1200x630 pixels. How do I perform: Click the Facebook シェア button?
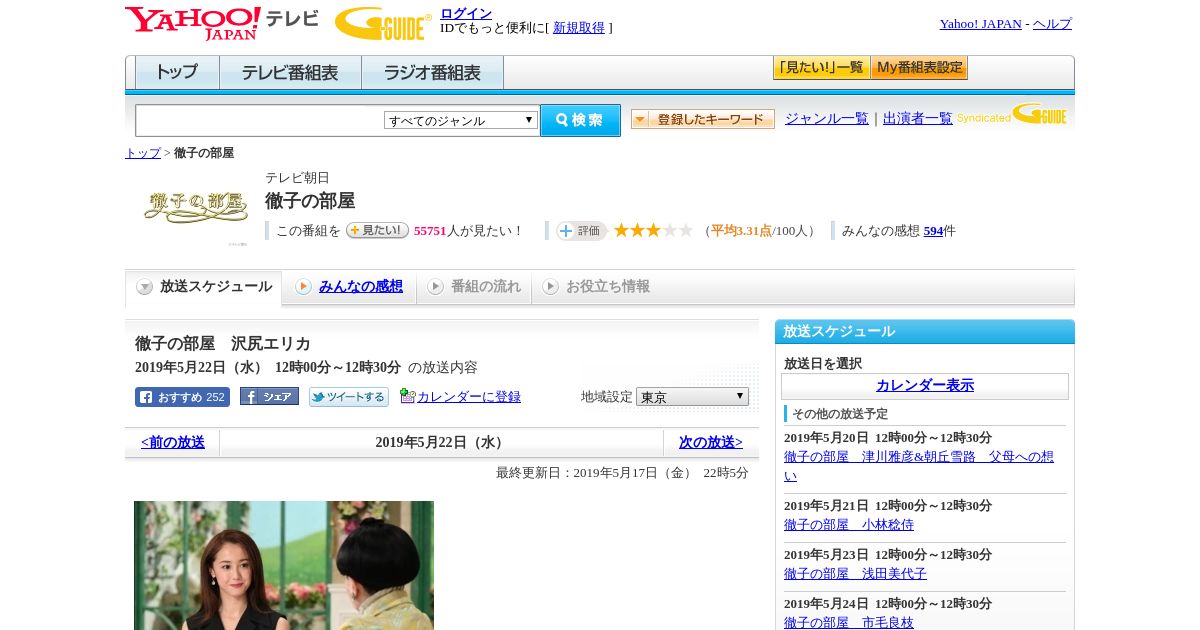pos(269,397)
